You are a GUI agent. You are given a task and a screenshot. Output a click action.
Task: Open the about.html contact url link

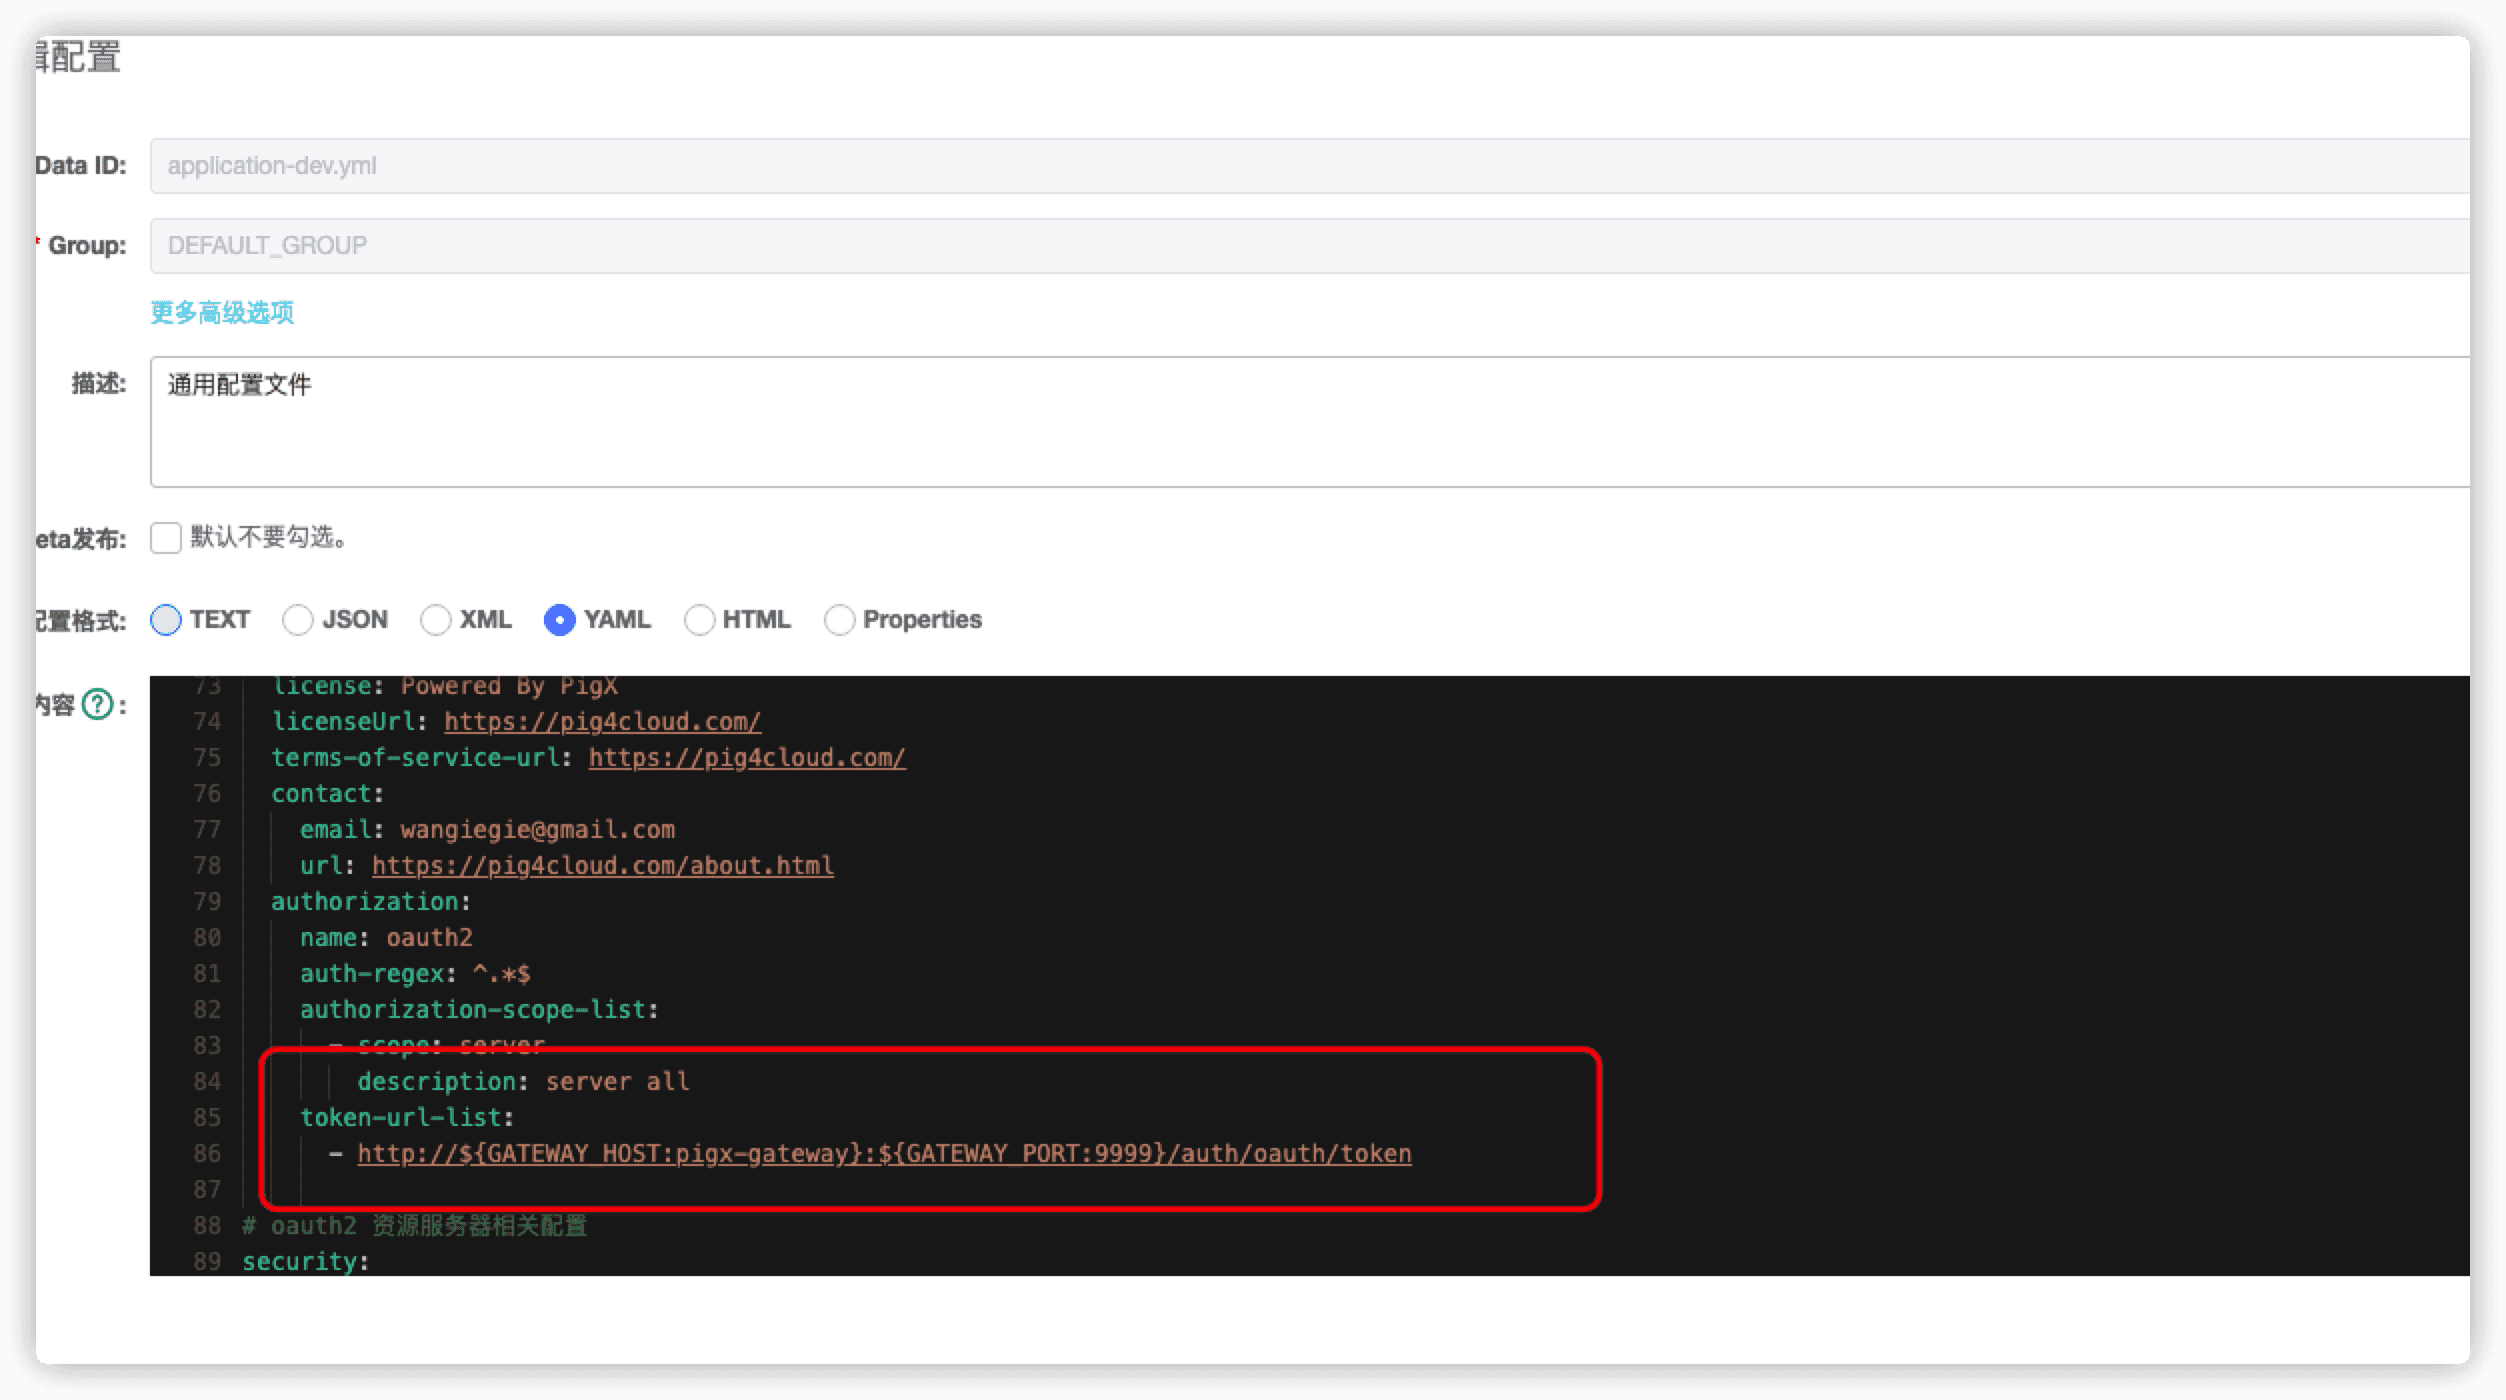coord(602,866)
